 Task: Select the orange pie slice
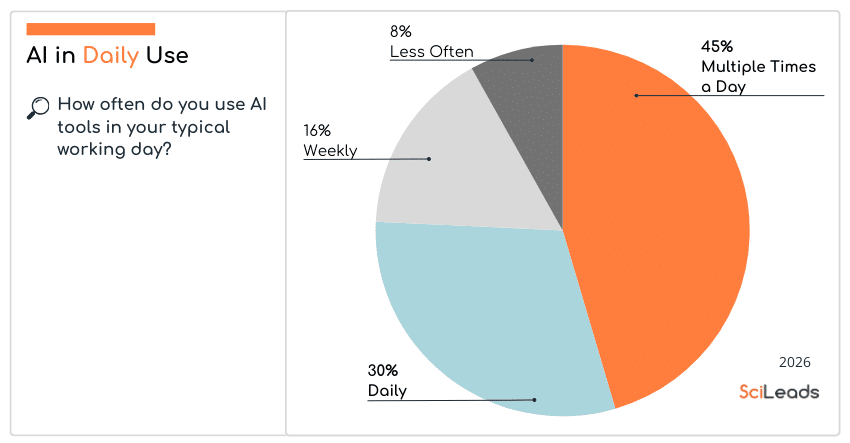tap(660, 230)
